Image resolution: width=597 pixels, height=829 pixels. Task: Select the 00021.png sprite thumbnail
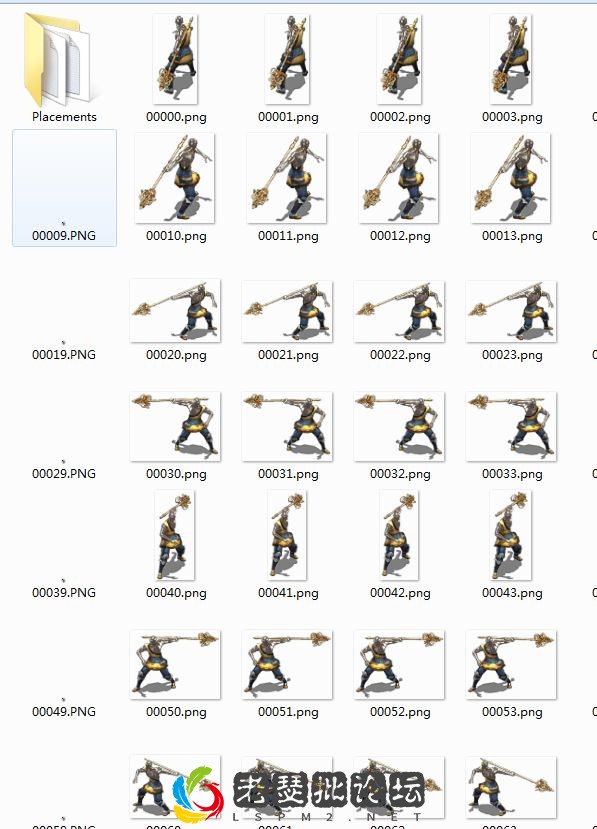[287, 311]
